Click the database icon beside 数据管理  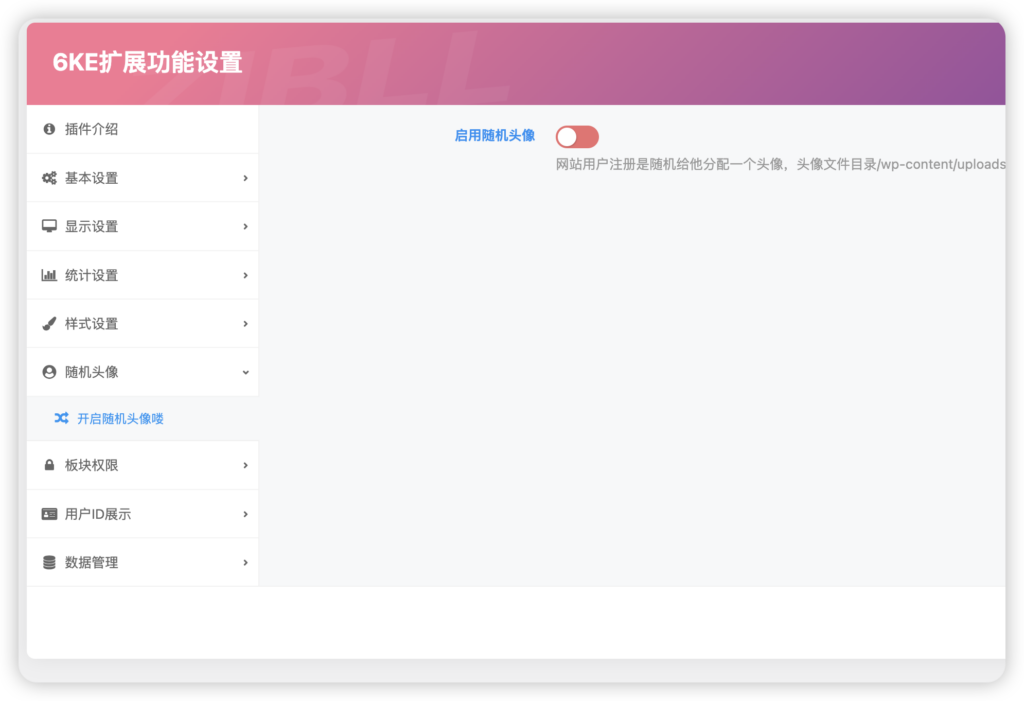[49, 562]
